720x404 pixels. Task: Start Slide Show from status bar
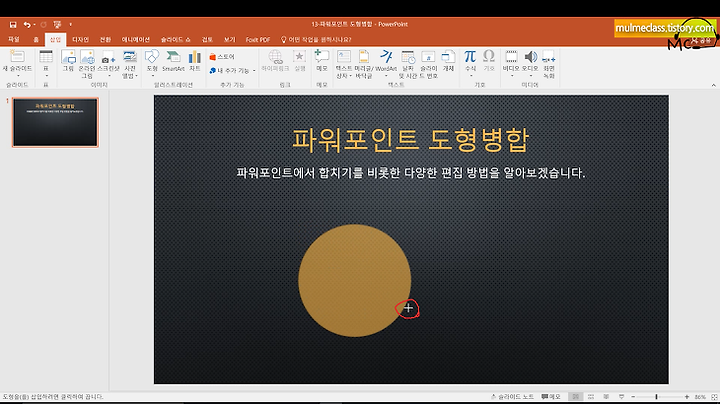click(621, 397)
